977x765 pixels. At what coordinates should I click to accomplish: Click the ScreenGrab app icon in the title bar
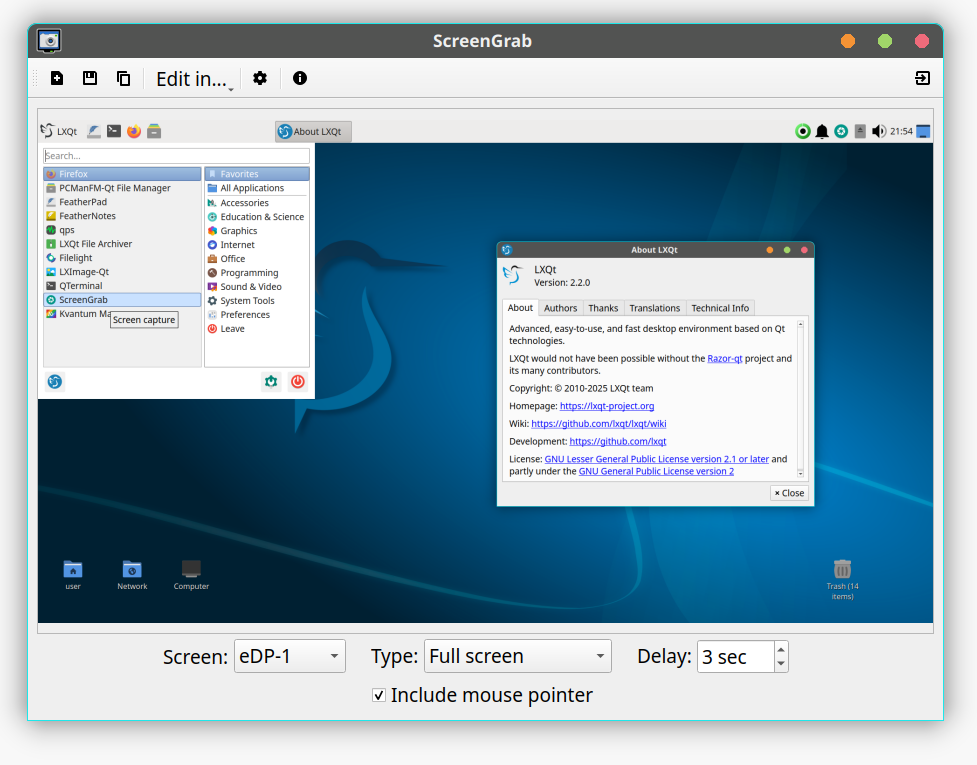(49, 41)
